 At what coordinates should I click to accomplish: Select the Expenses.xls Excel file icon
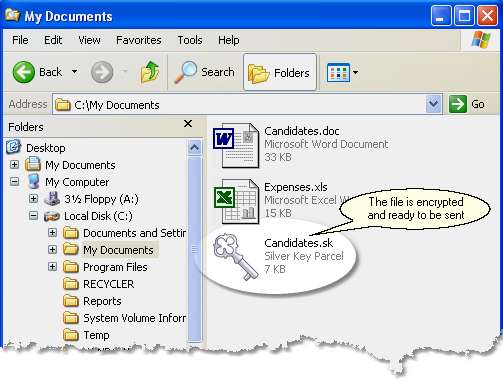(236, 201)
